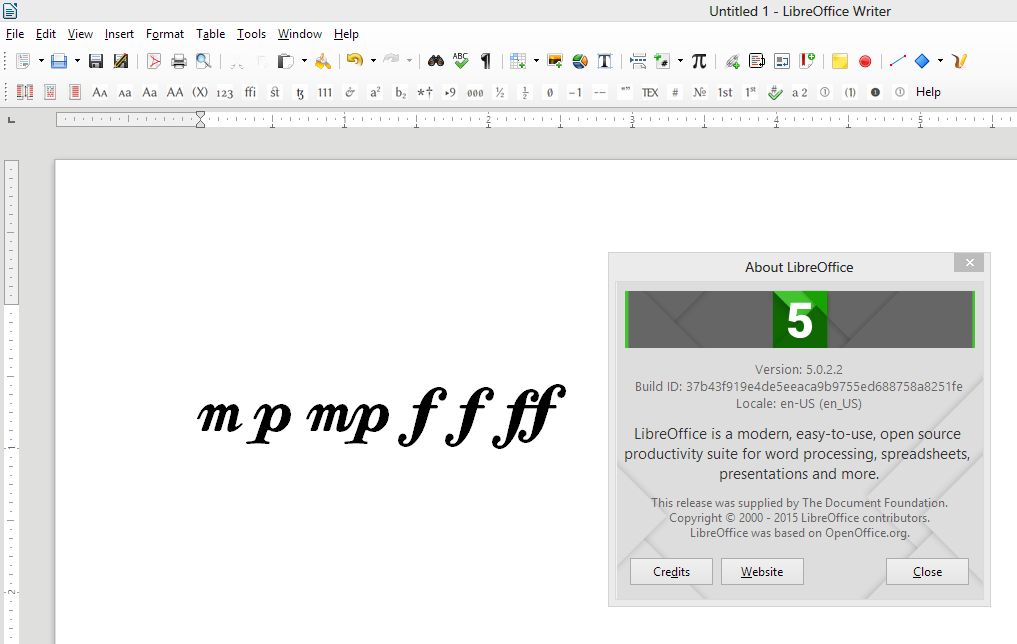Click the Build ID text in About dialog
This screenshot has width=1017, height=644.
(798, 387)
